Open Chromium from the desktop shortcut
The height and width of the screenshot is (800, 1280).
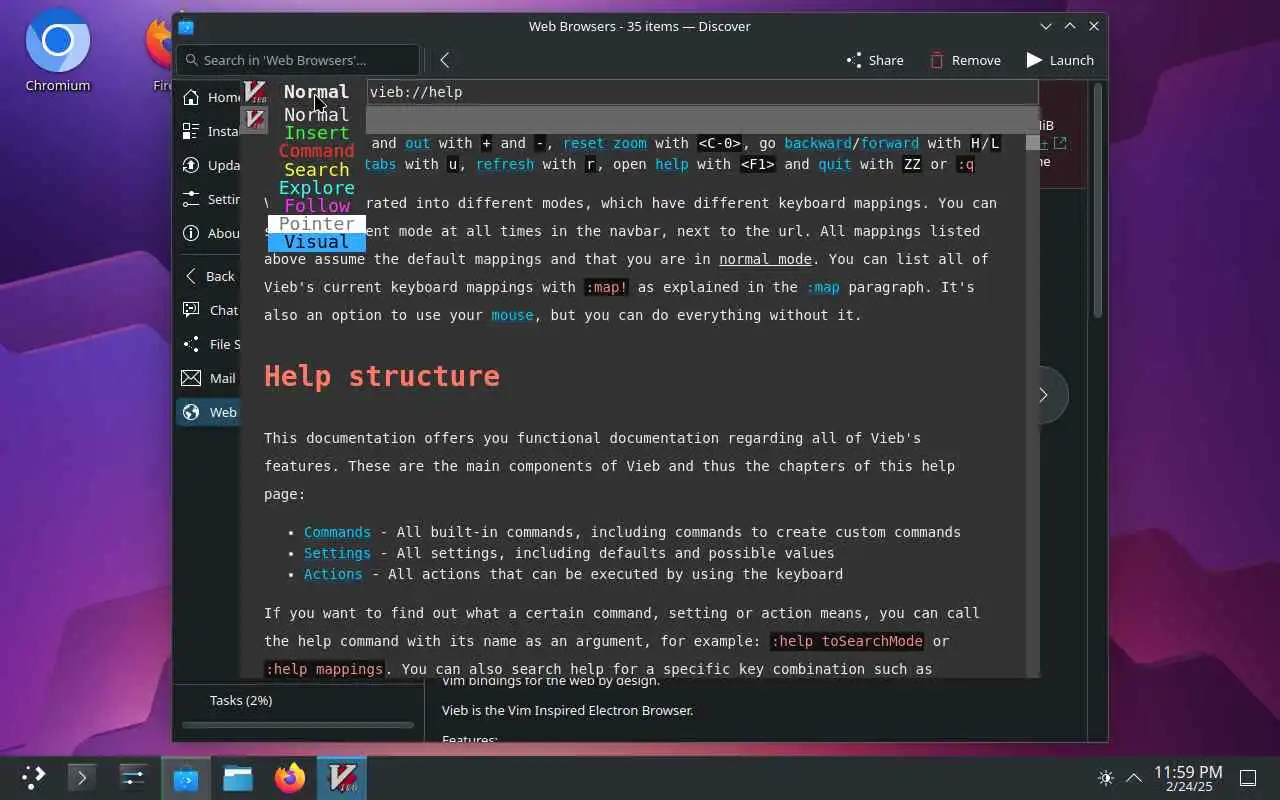58,52
